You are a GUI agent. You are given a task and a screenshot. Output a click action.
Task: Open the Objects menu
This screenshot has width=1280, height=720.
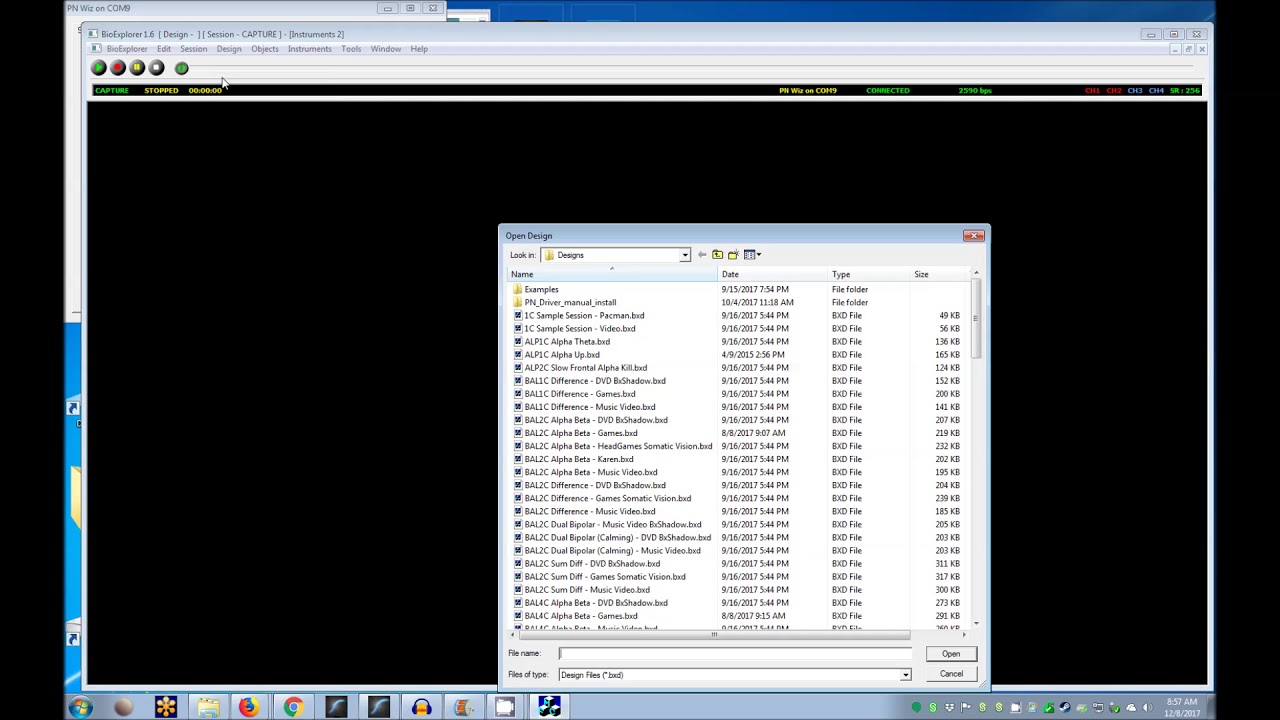(x=265, y=49)
